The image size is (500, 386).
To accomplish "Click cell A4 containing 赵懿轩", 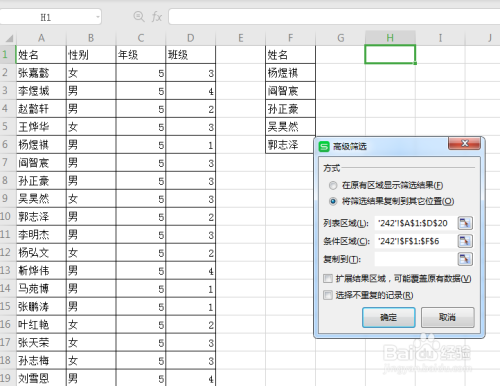I will click(41, 108).
